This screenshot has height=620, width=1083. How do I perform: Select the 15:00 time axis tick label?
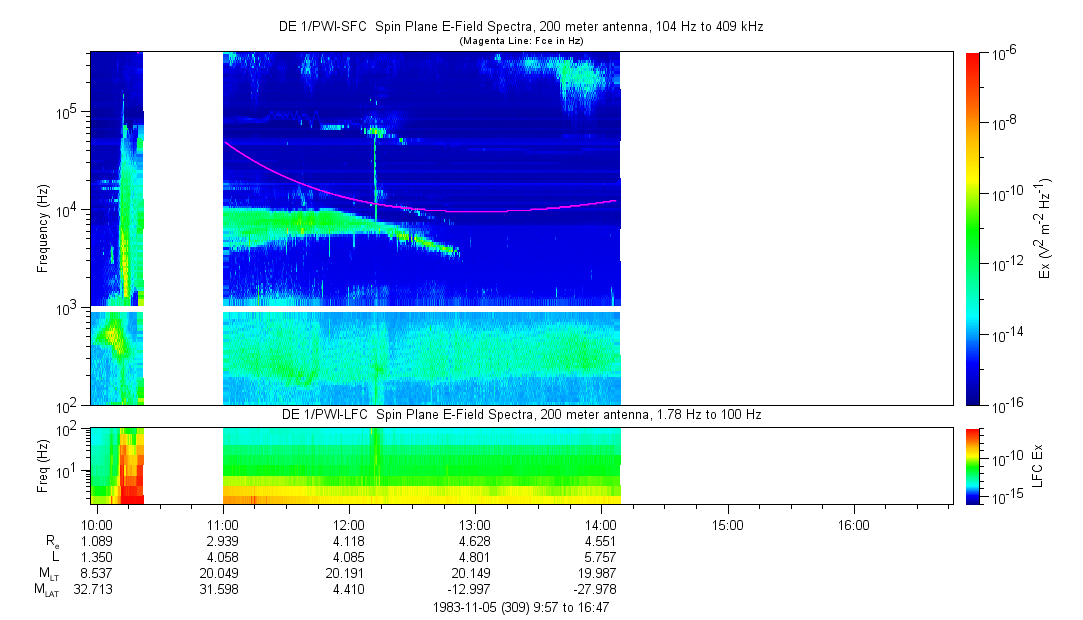tap(726, 524)
